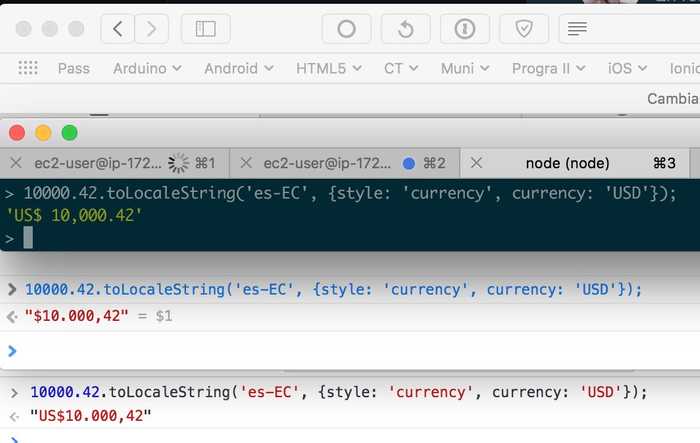Switch to second ec2-user terminal tab
The image size is (700, 443).
345,163
